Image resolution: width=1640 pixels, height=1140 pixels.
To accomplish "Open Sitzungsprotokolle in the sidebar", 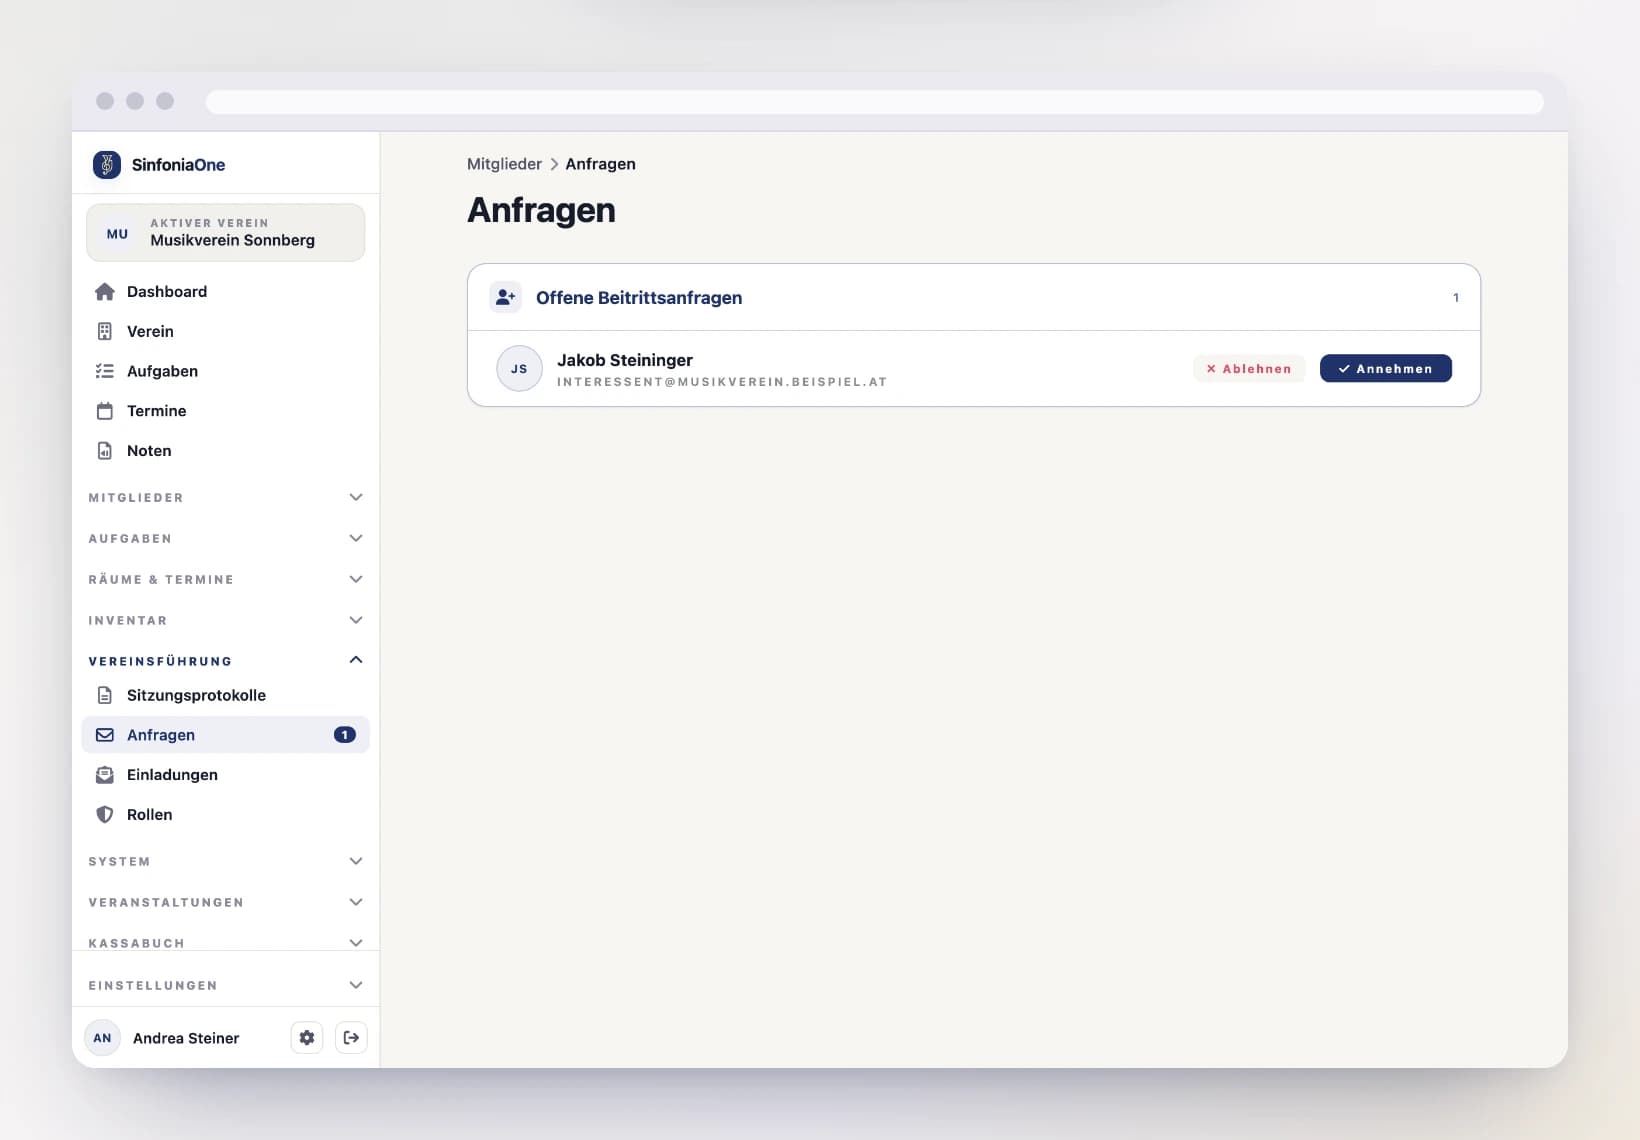I will pos(226,695).
